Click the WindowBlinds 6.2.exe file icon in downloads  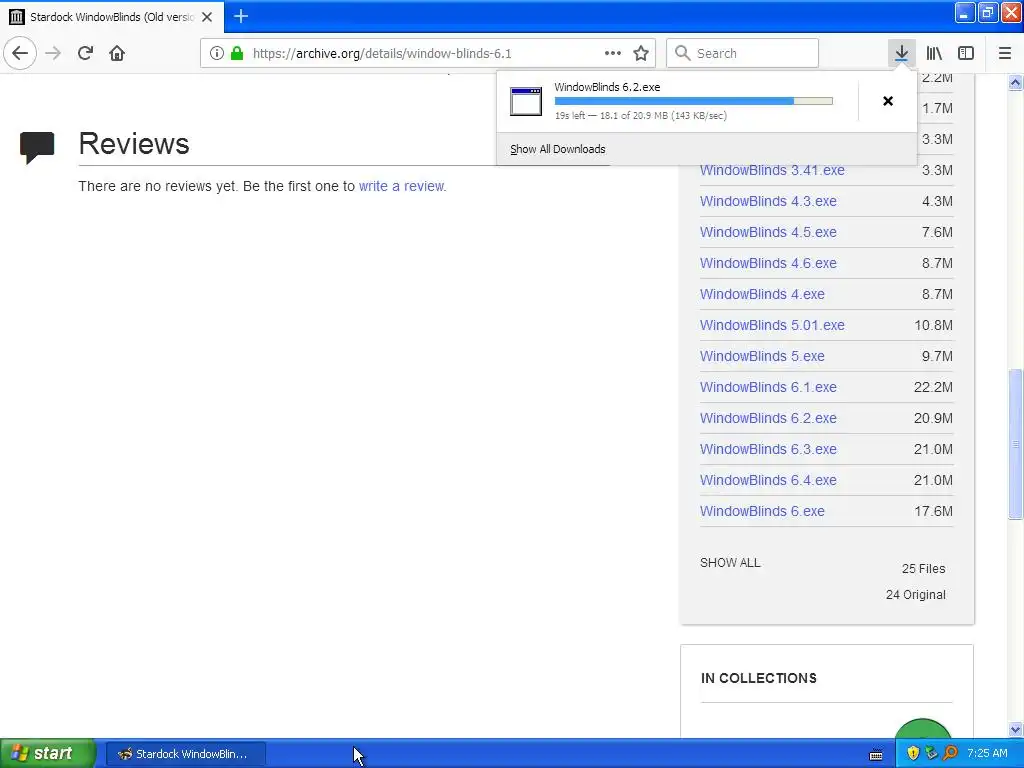pyautogui.click(x=526, y=101)
